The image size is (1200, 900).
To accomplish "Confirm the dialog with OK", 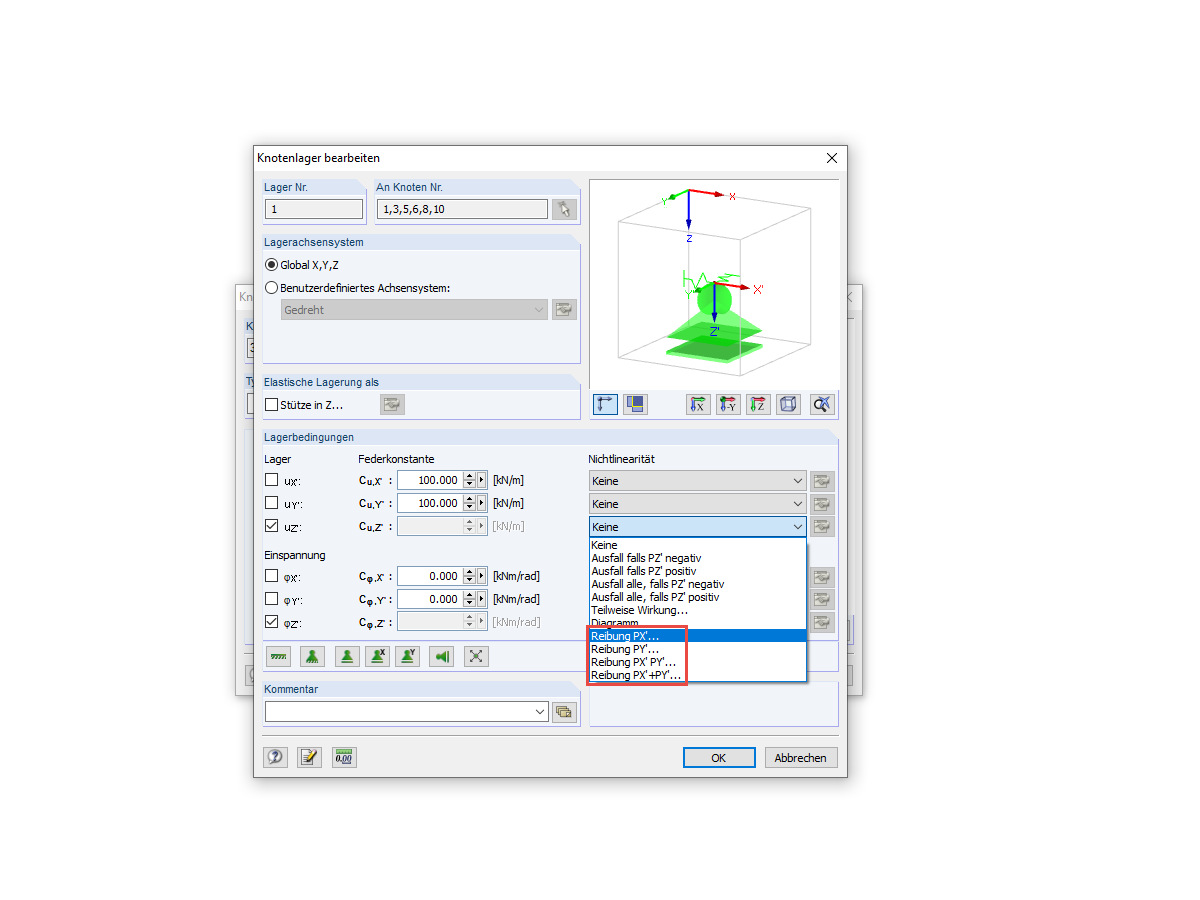I will (719, 757).
